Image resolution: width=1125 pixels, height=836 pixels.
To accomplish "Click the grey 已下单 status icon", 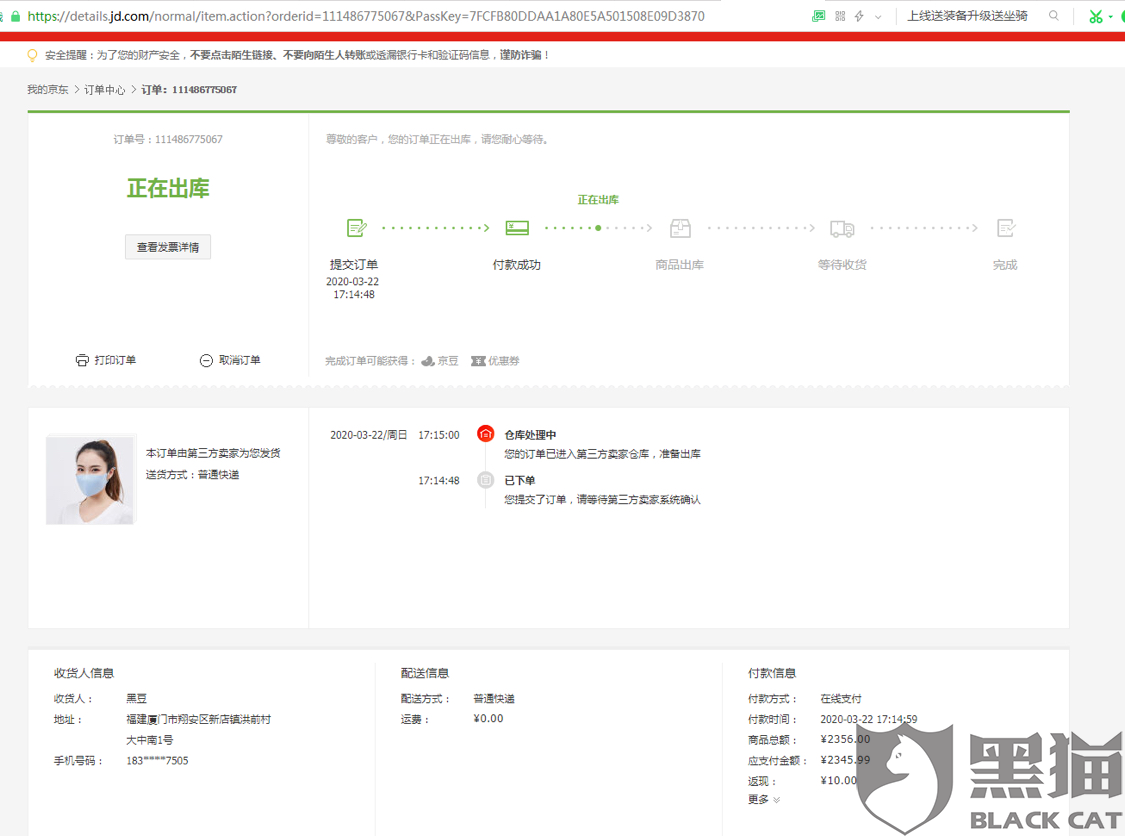I will tap(486, 480).
